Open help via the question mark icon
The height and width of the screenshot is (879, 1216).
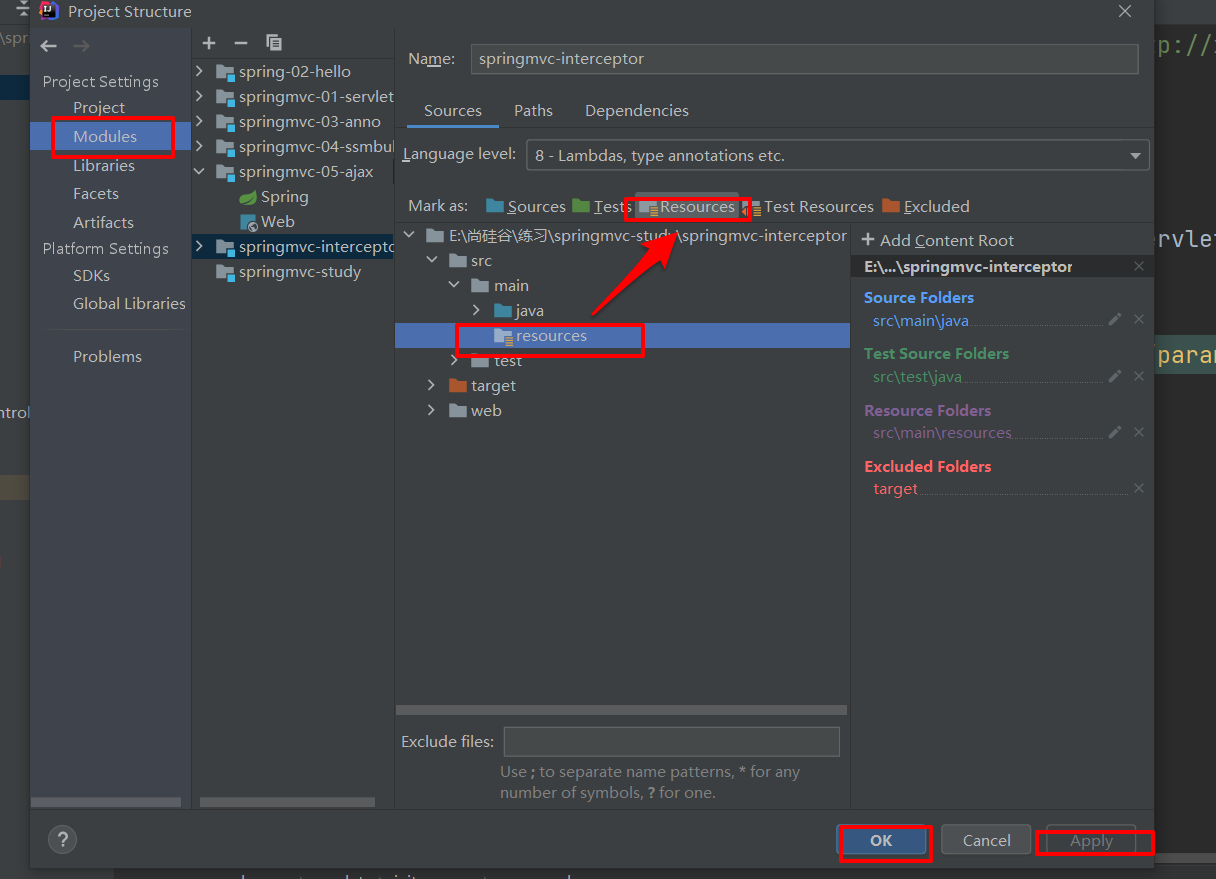click(x=62, y=839)
